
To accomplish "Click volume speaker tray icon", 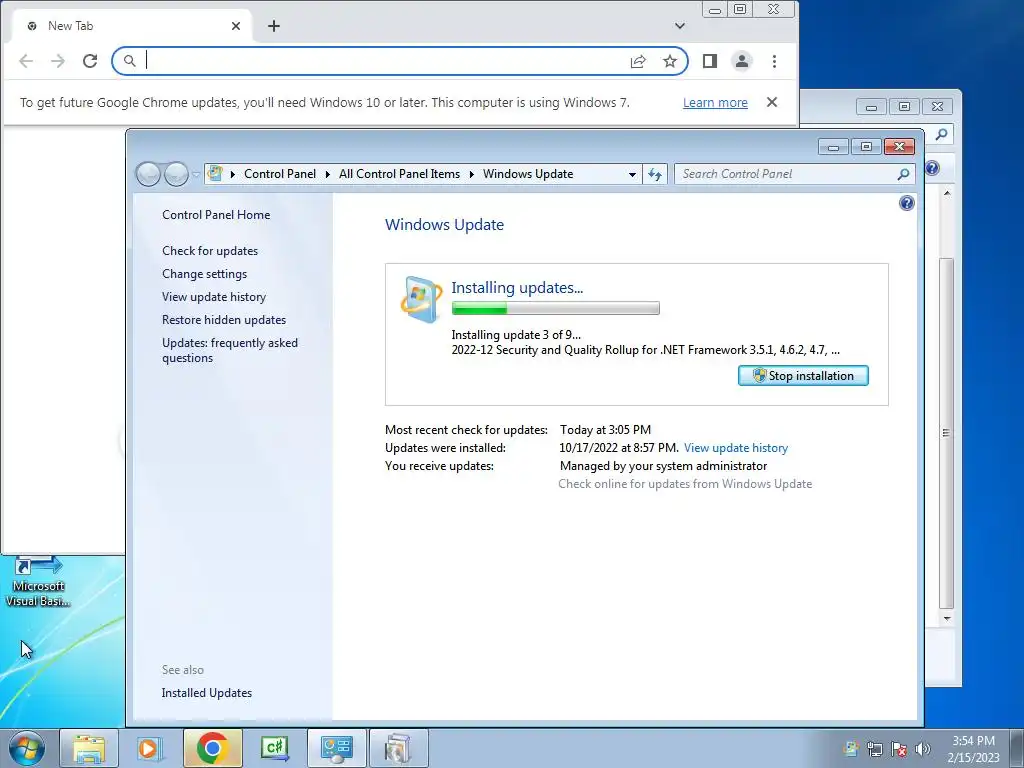I will [923, 749].
